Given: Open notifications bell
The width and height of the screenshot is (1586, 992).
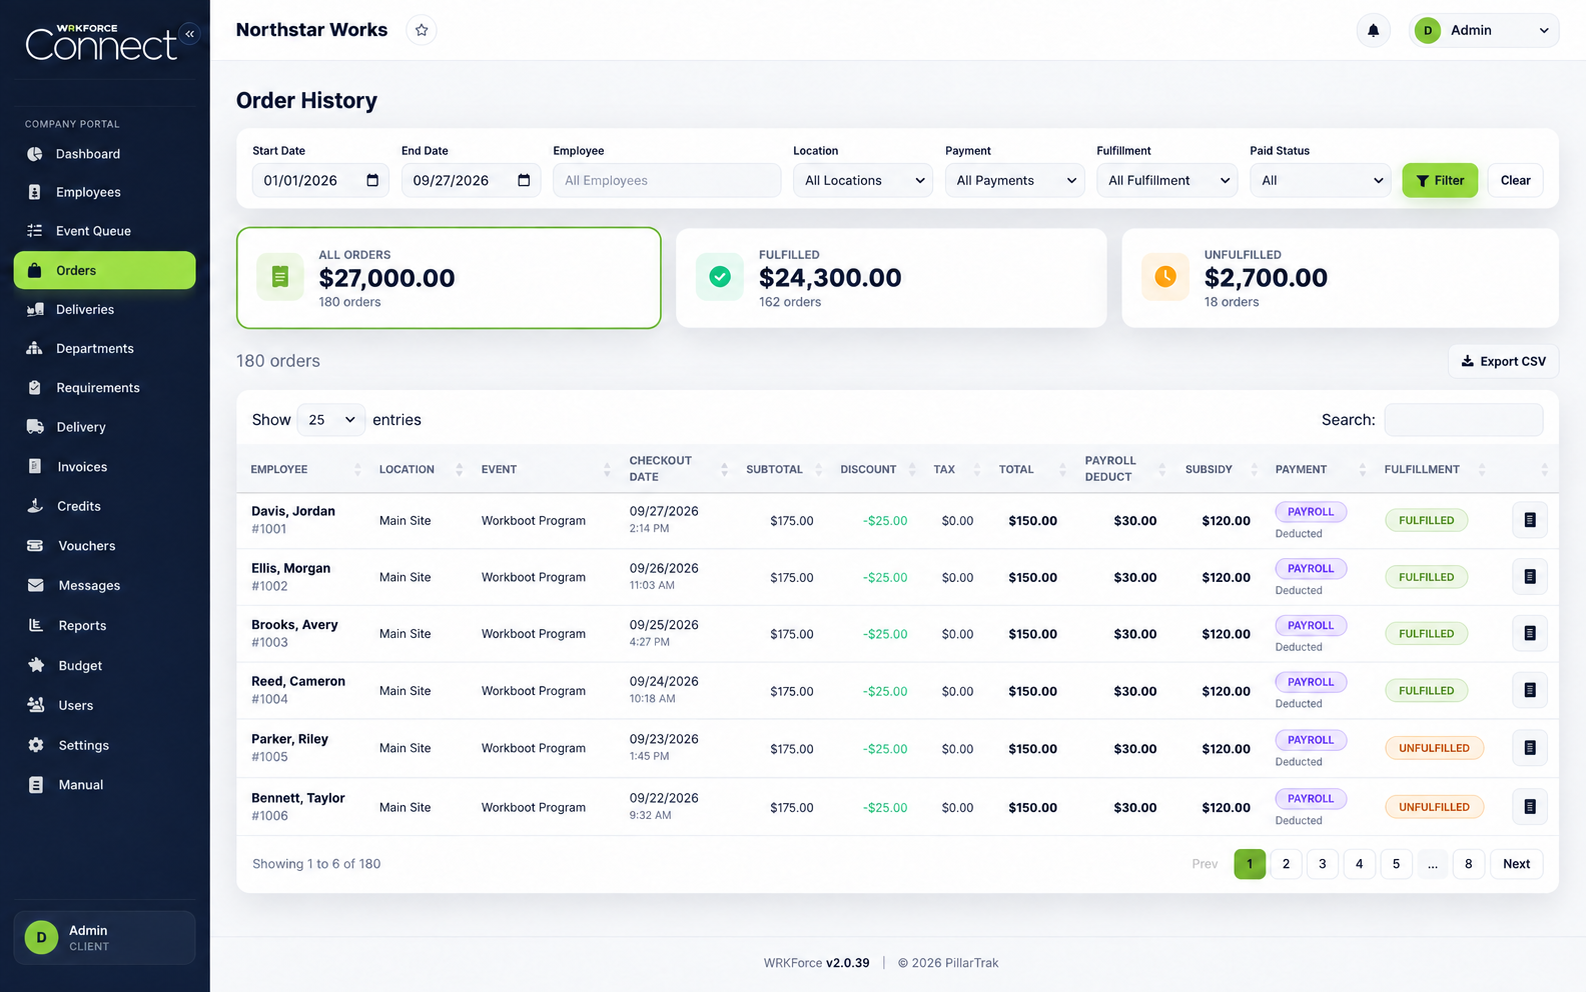Looking at the screenshot, I should tap(1373, 30).
